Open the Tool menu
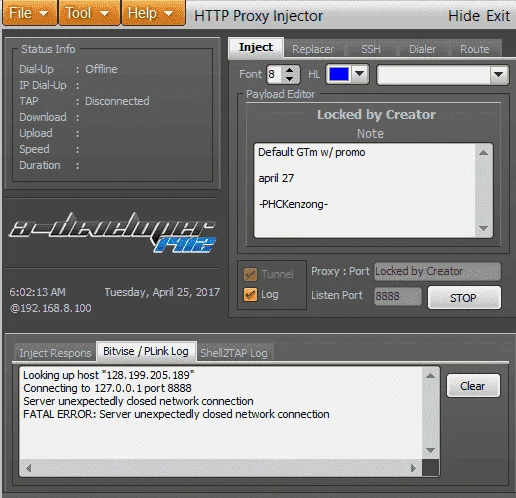Screen dimensions: 516x498 coord(89,13)
